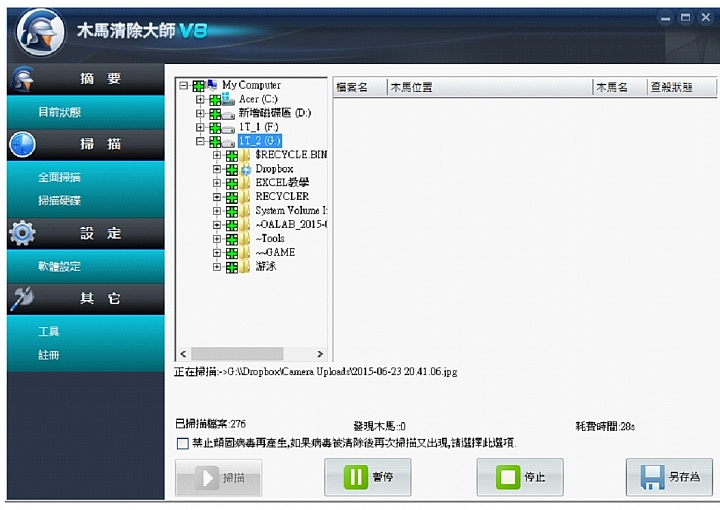Select the ~OALAB_2015 folder label
The width and height of the screenshot is (720, 510).
pos(291,225)
